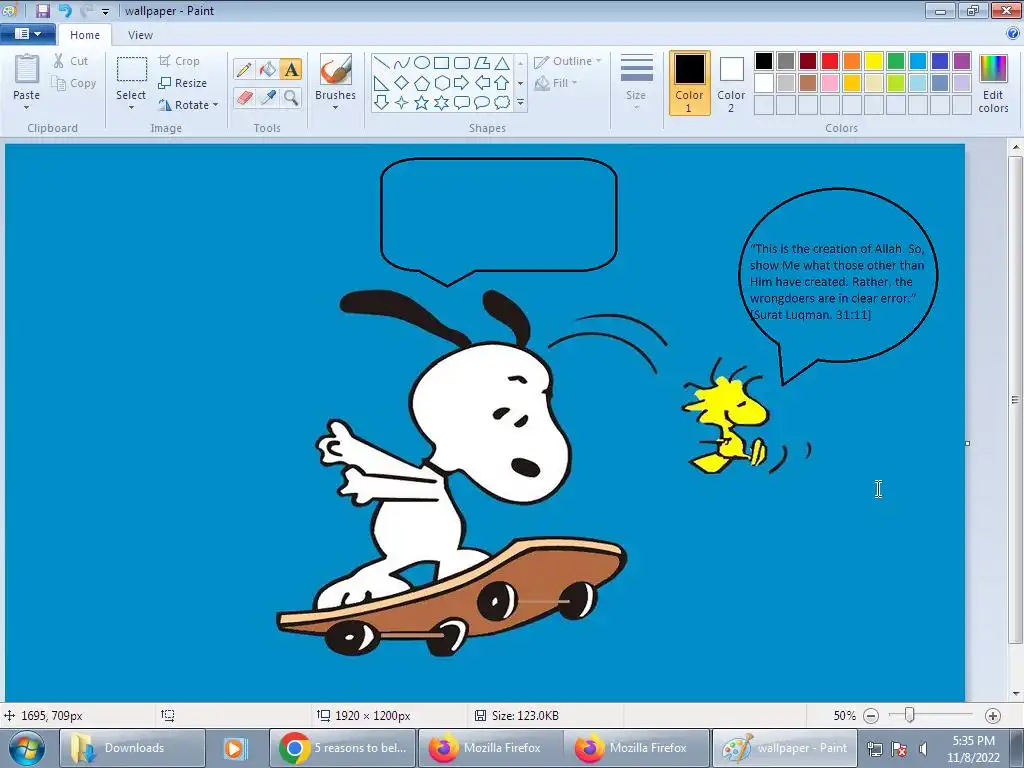Choose the Diamond shape
Viewport: 1024px width, 768px height.
402,83
